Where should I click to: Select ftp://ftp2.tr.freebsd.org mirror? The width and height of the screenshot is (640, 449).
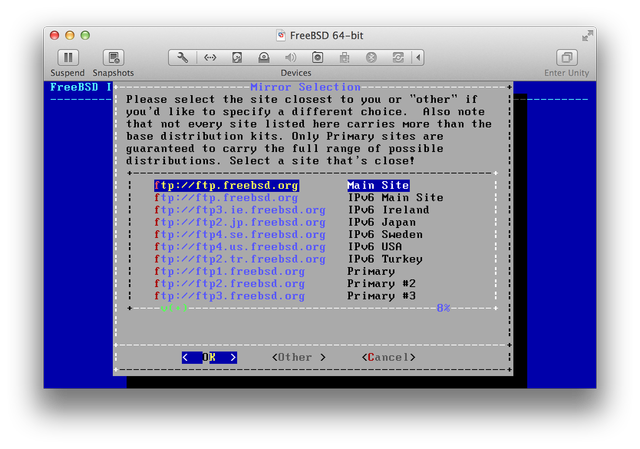point(240,259)
